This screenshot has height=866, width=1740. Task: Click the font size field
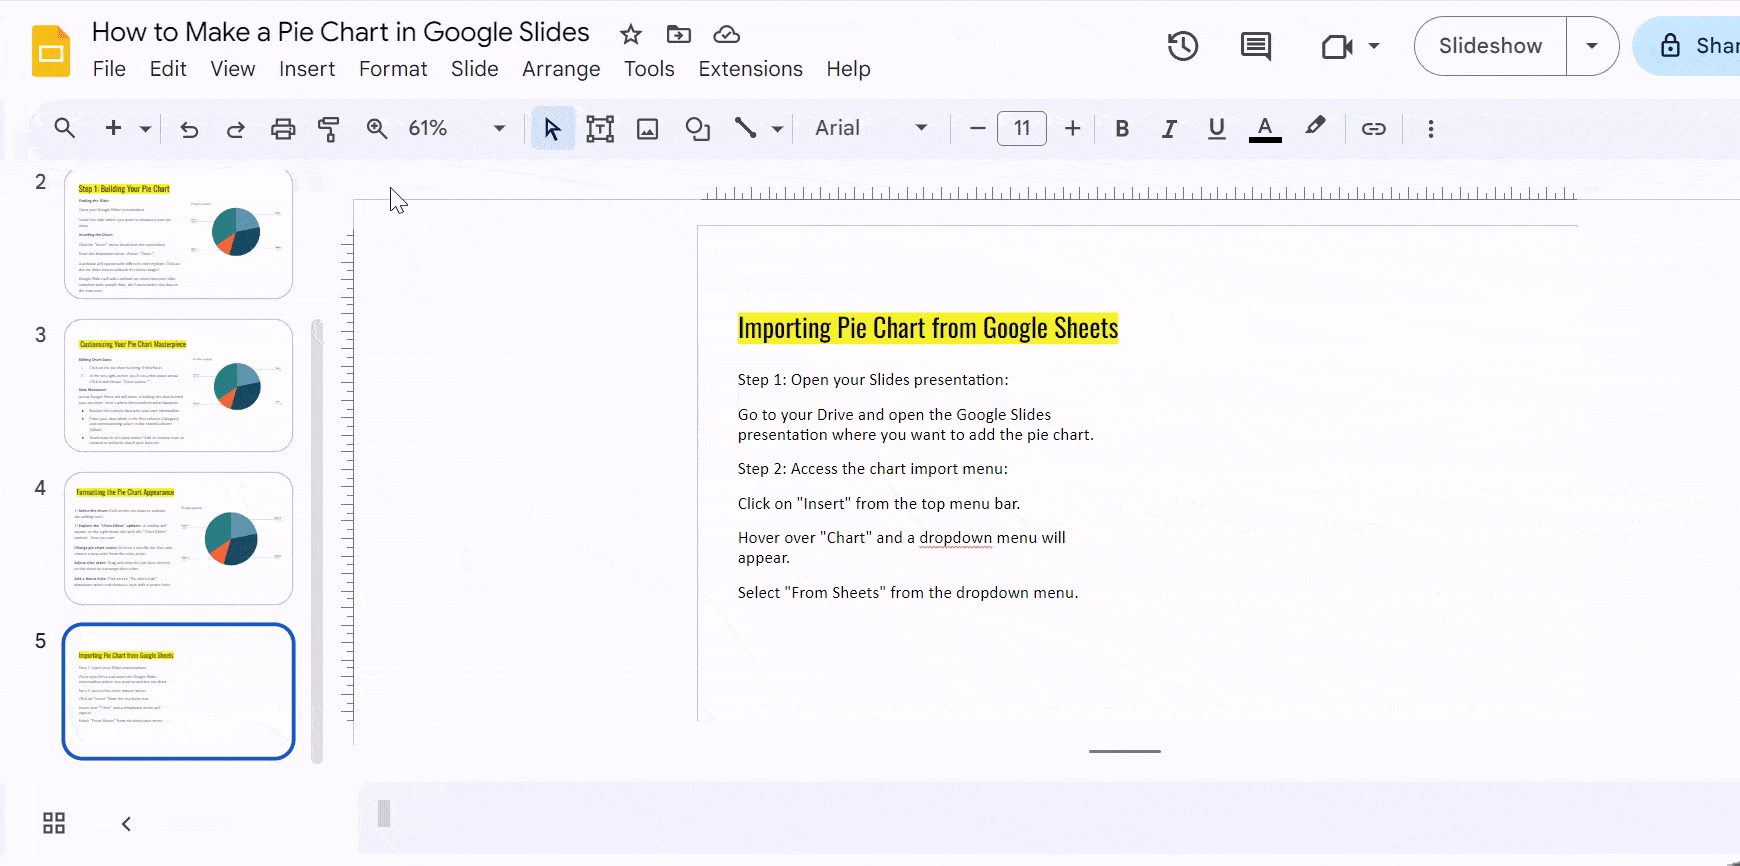coord(1022,128)
